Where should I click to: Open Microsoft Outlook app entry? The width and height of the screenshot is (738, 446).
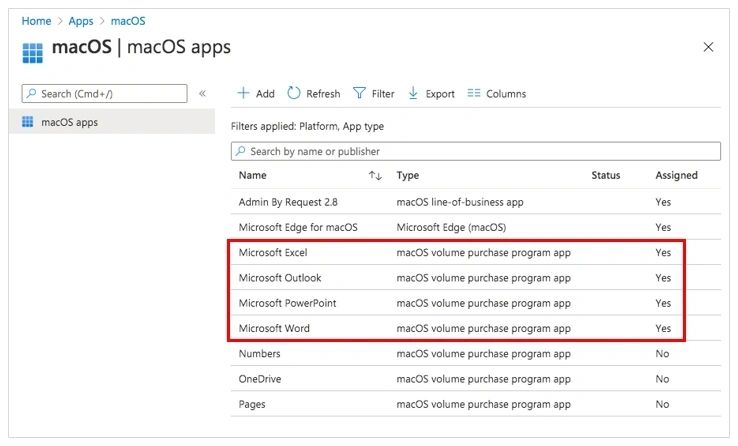tap(280, 278)
